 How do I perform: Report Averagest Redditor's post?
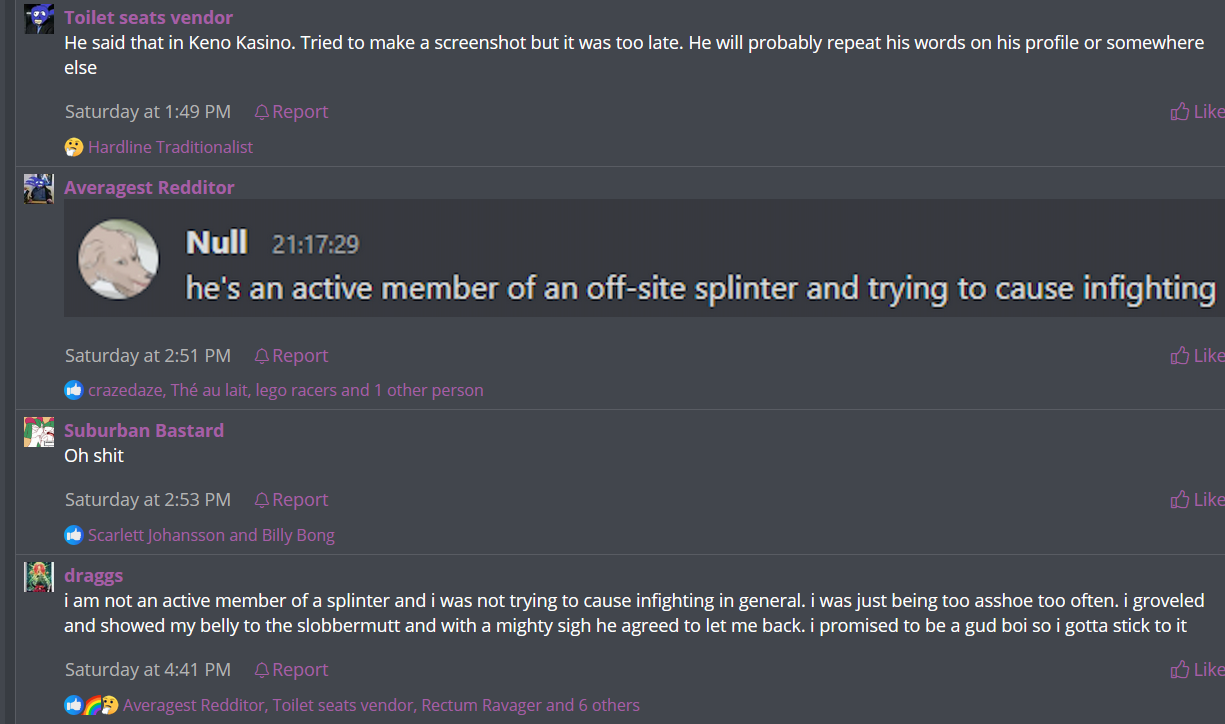(x=291, y=355)
